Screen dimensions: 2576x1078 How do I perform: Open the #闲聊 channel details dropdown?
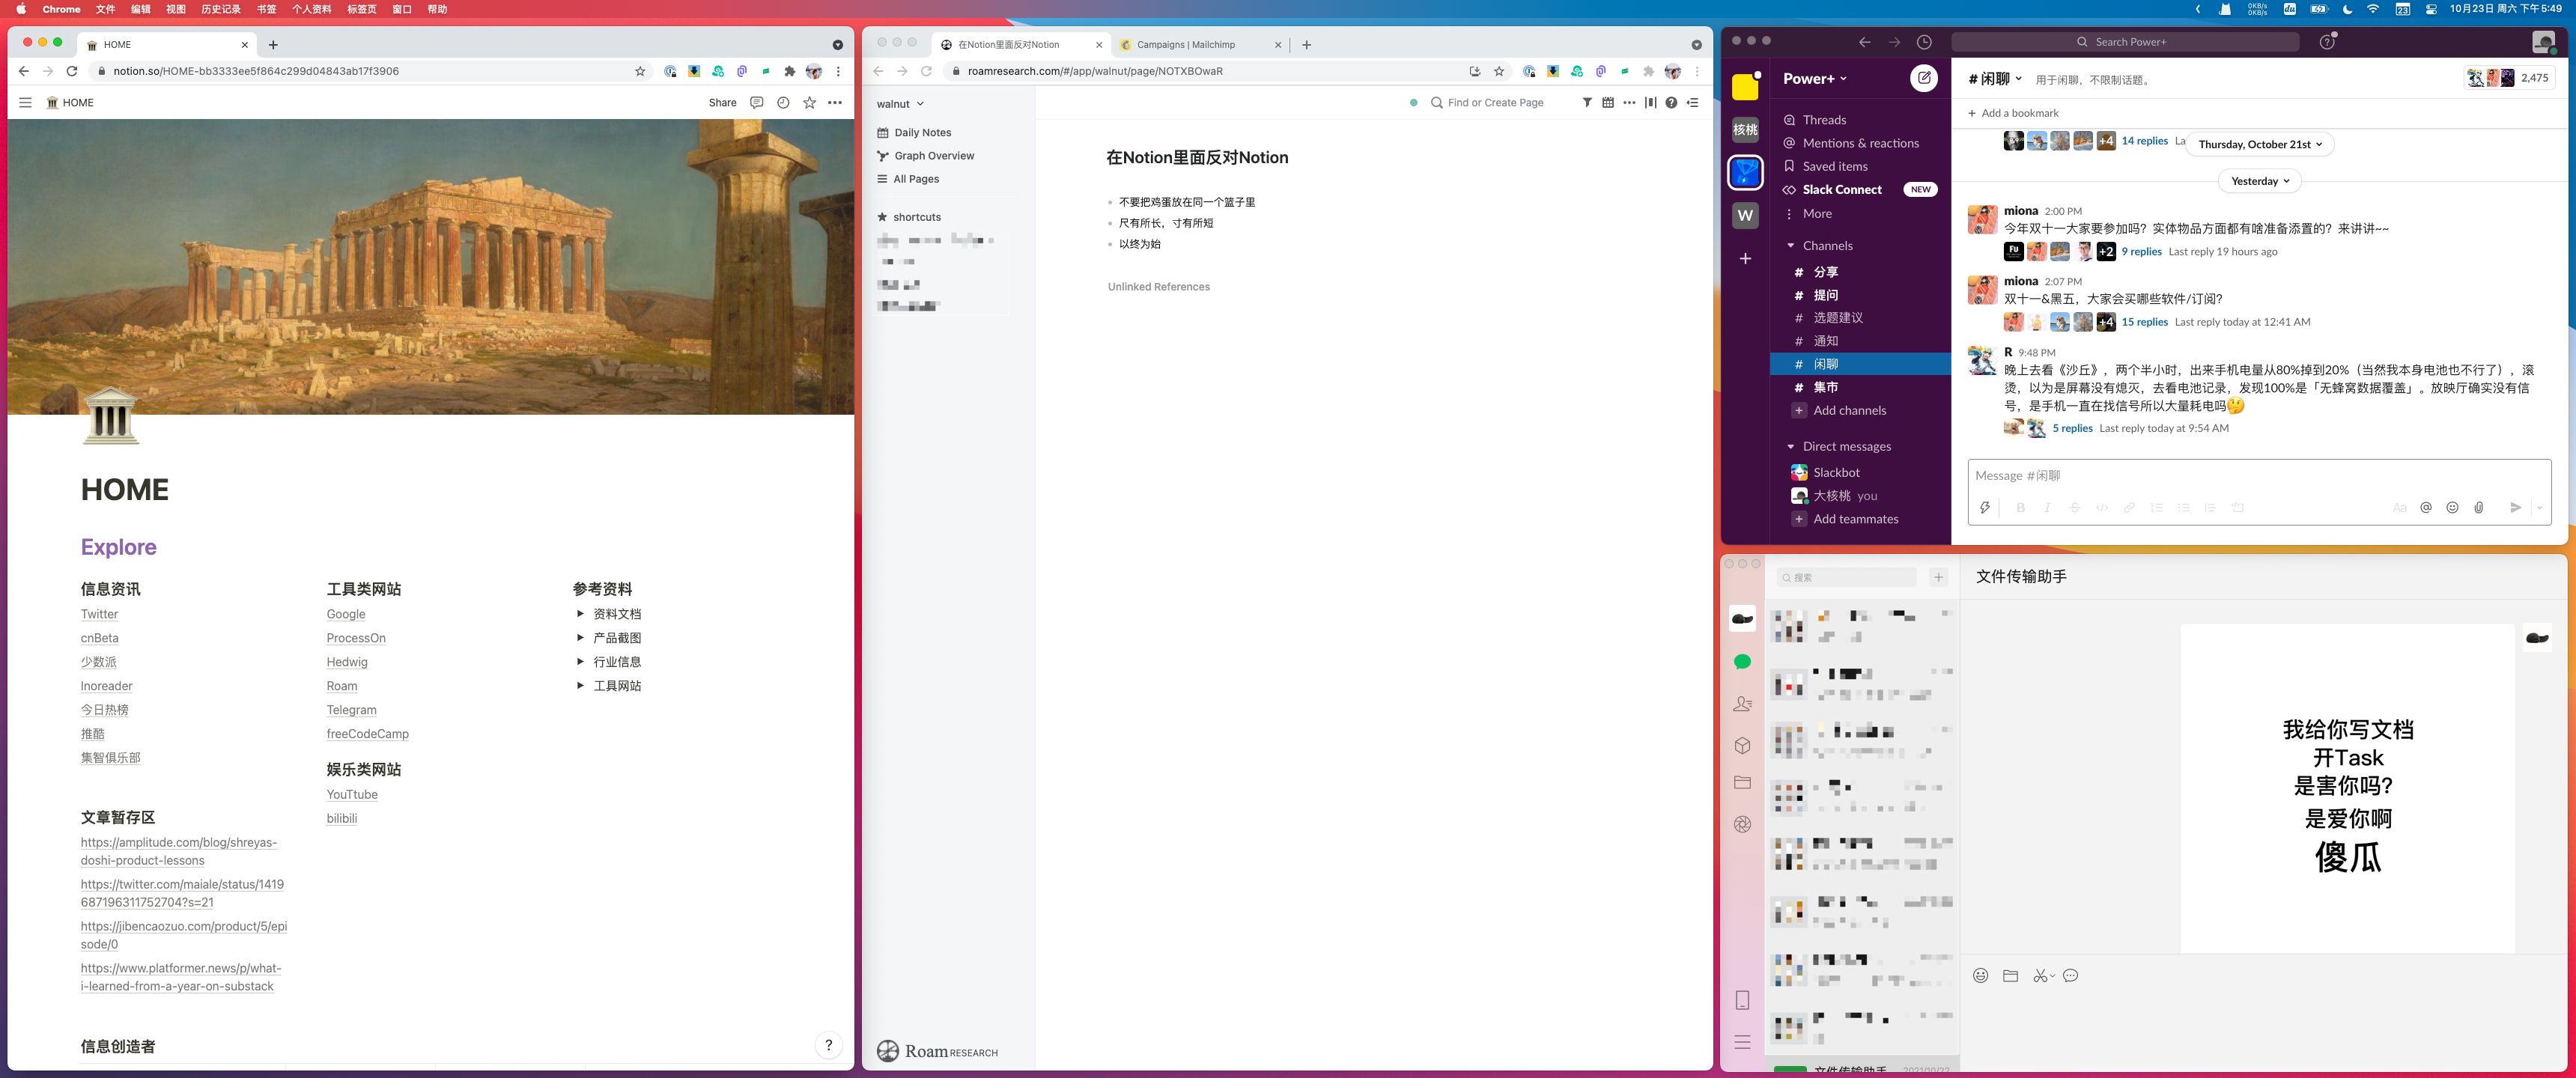point(1995,78)
